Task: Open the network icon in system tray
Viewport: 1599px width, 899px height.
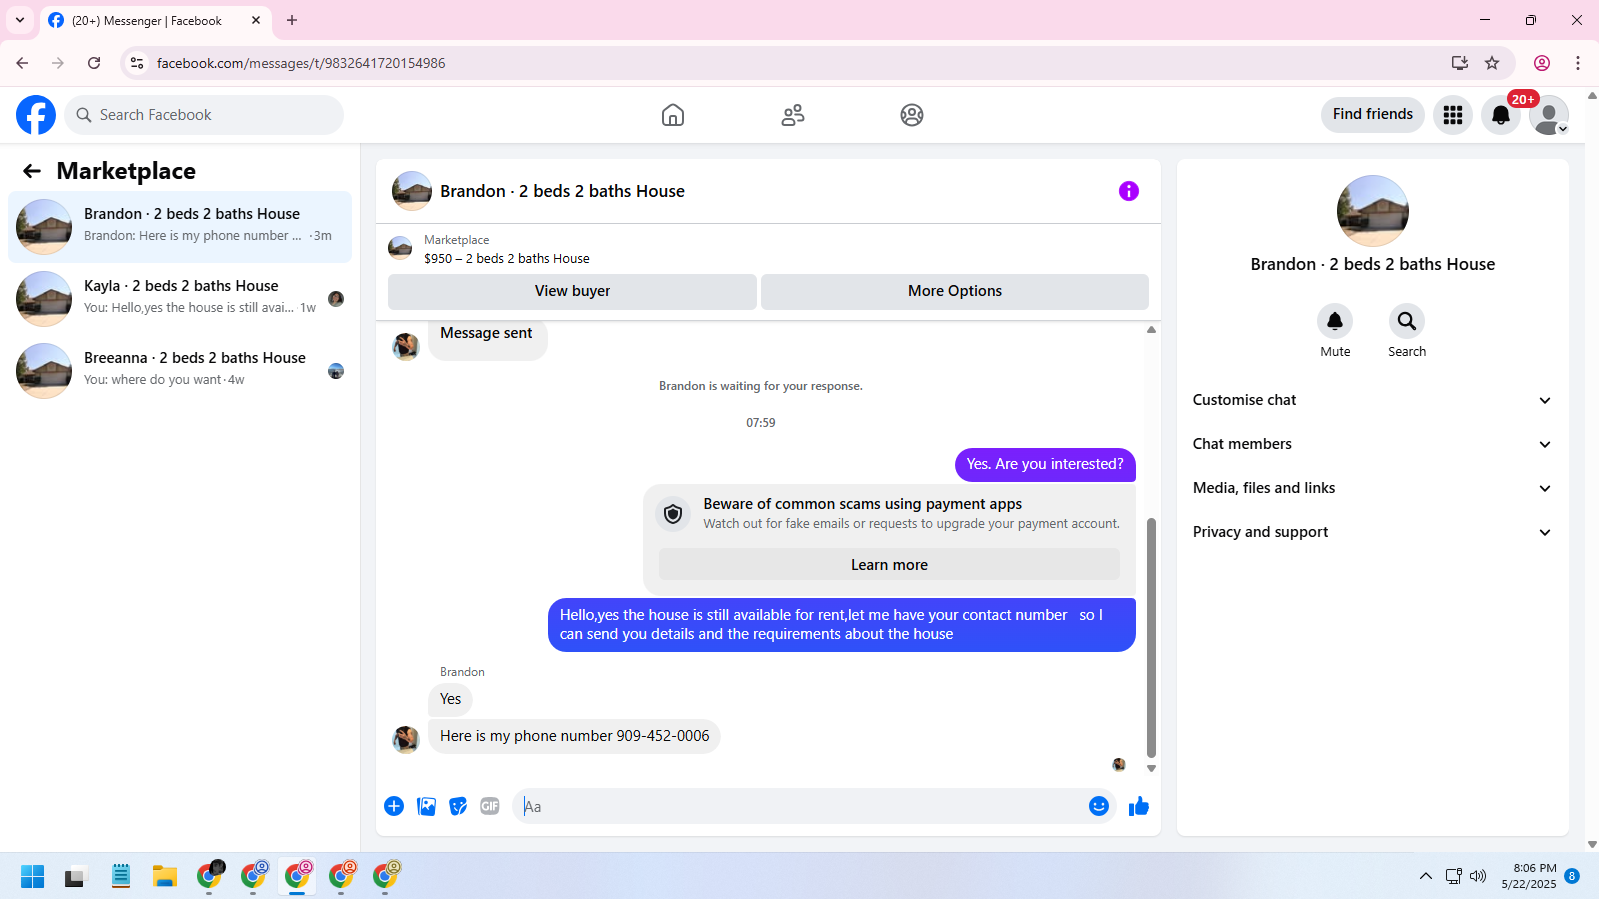Action: 1453,877
